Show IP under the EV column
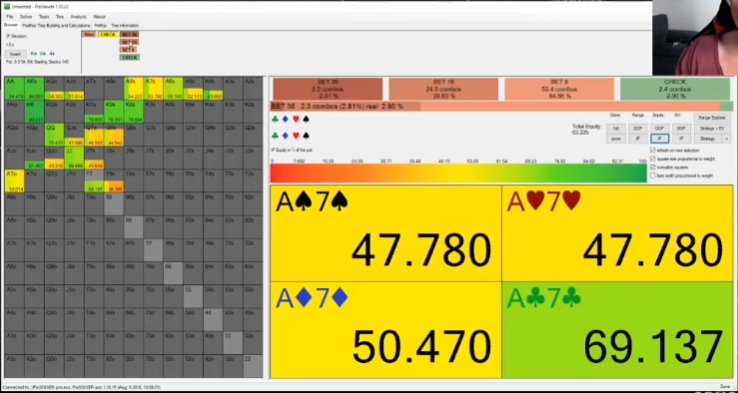Screen dimensions: 738x393 coord(681,139)
